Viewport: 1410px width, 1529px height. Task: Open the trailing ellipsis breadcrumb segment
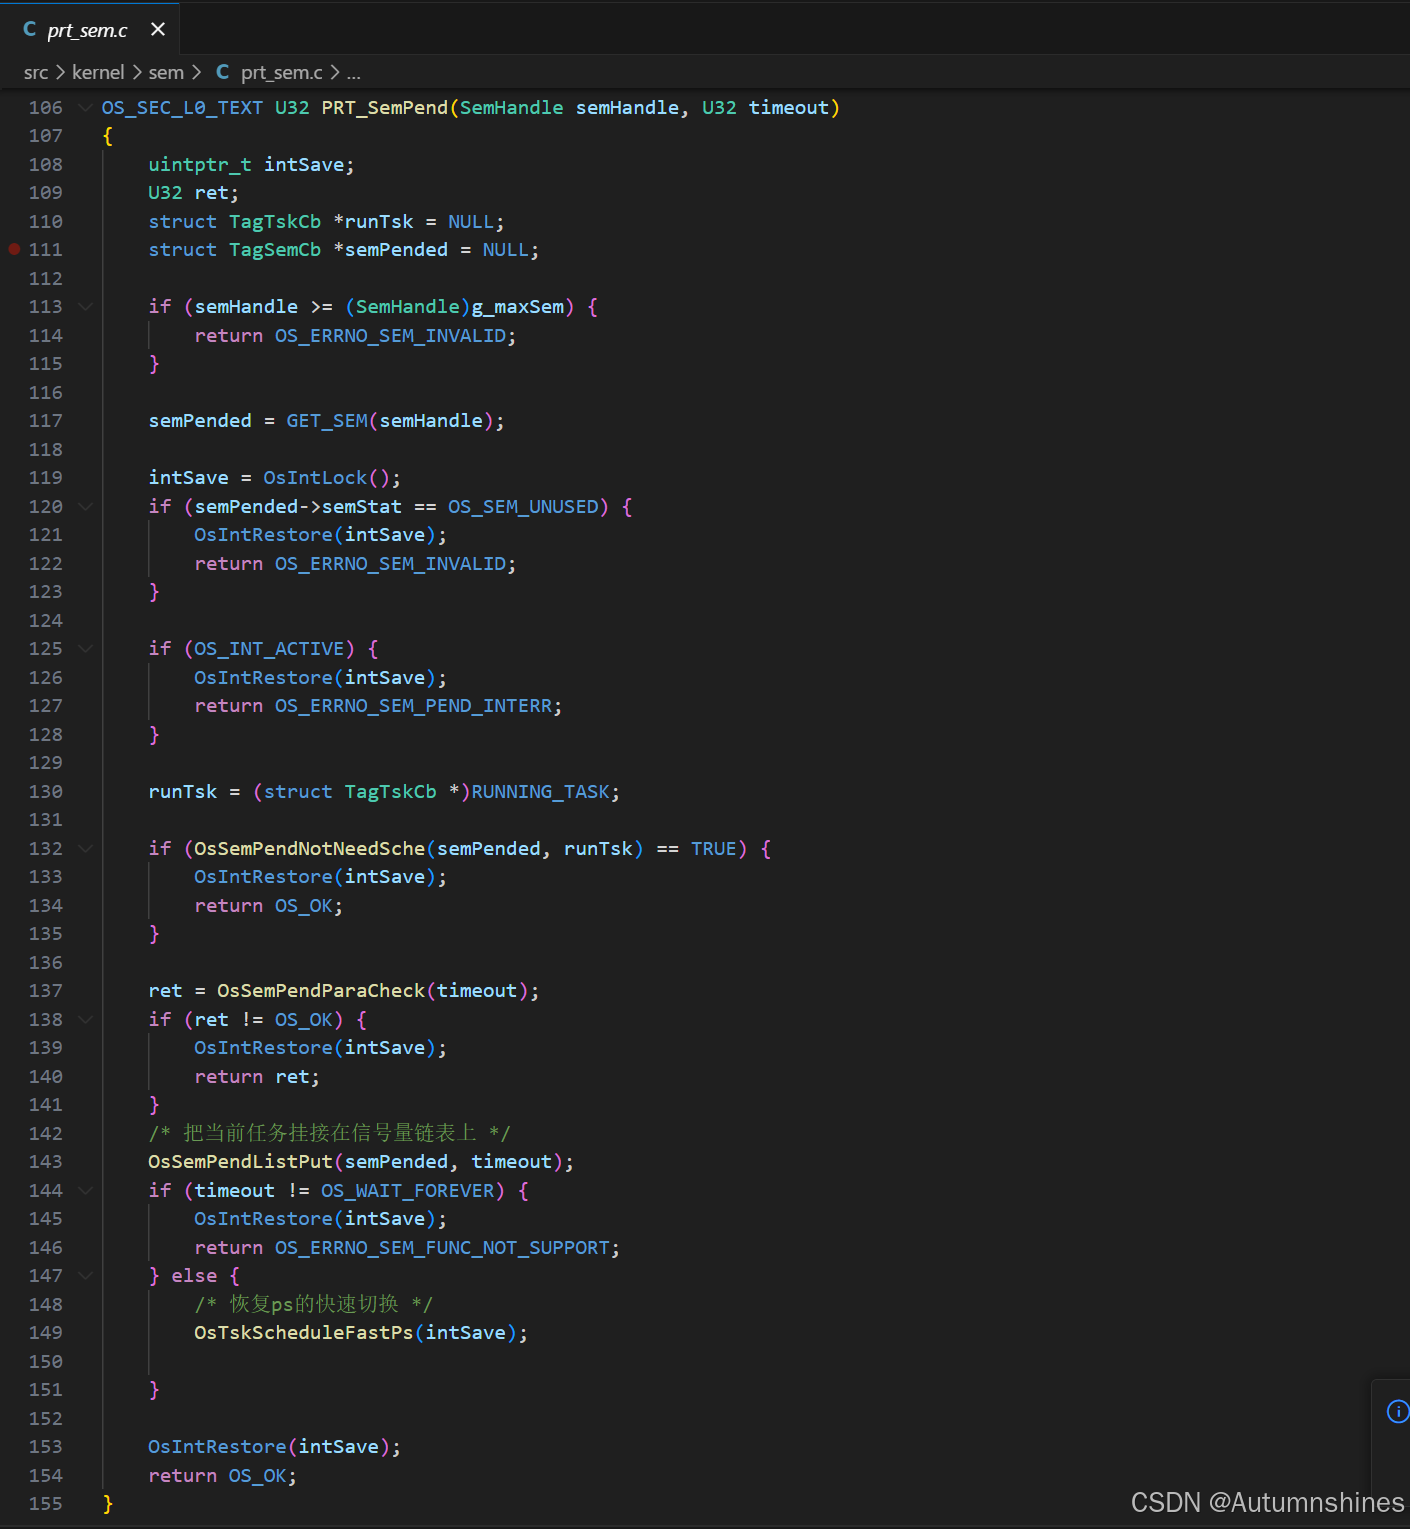pyautogui.click(x=353, y=72)
